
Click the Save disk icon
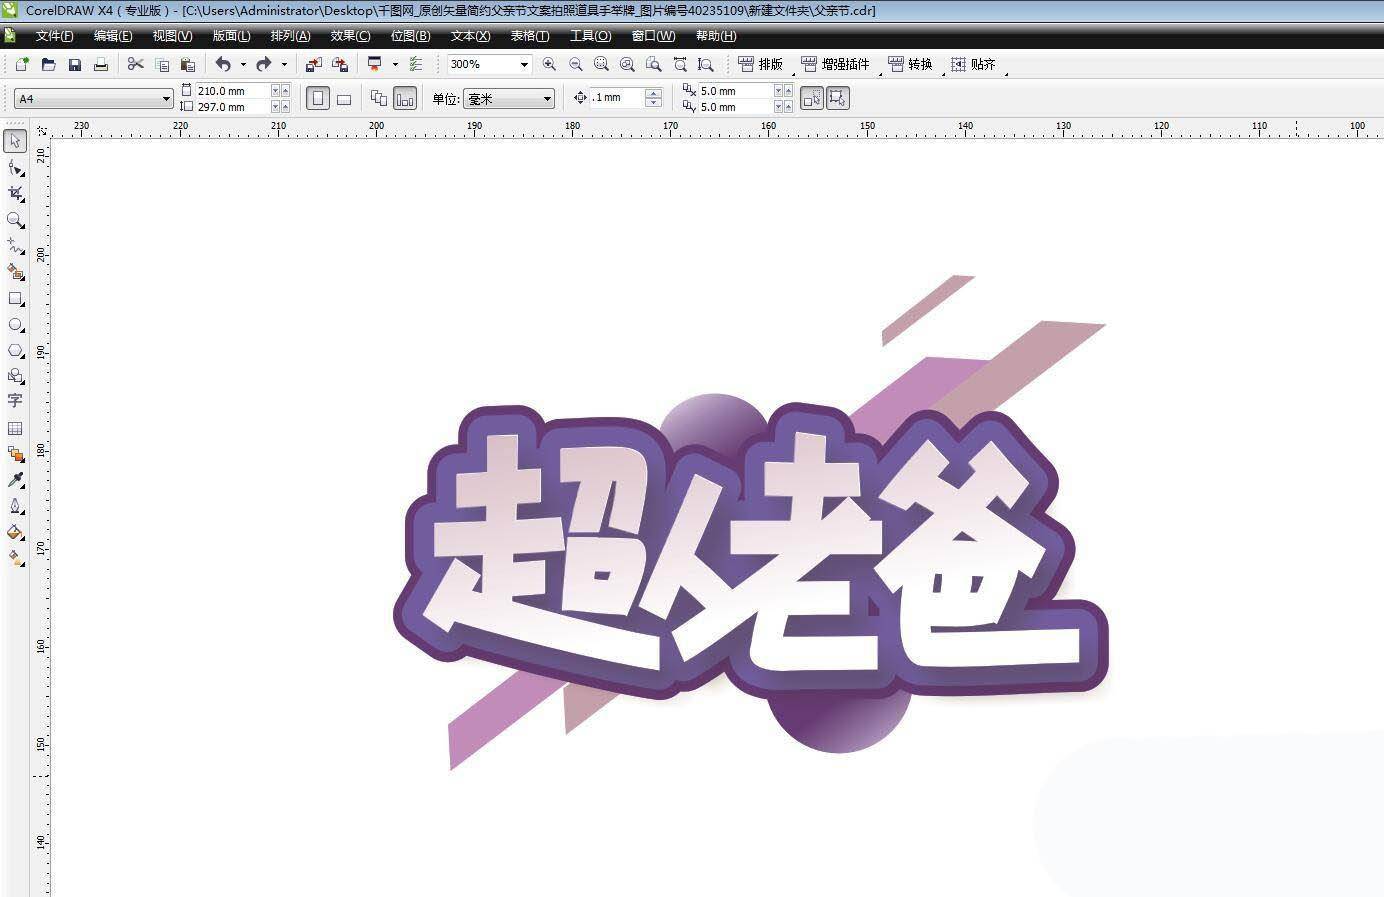75,65
